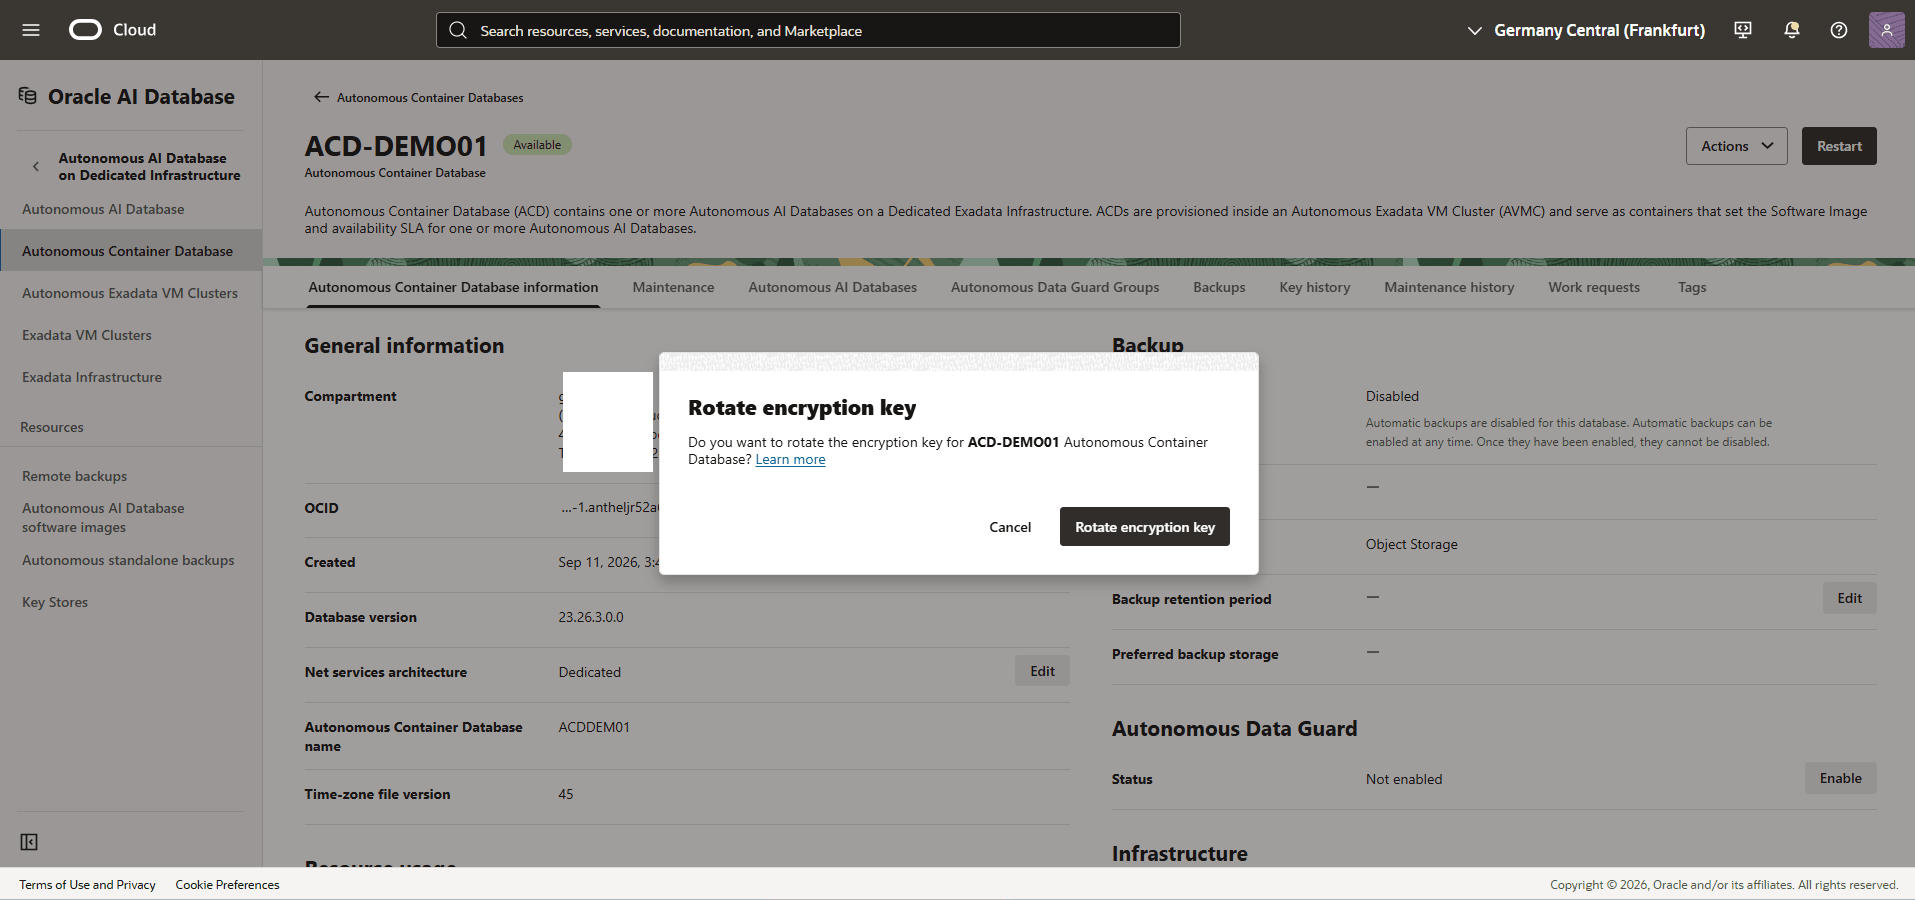This screenshot has width=1915, height=900.
Task: Open the hamburger navigation menu
Action: [31, 30]
